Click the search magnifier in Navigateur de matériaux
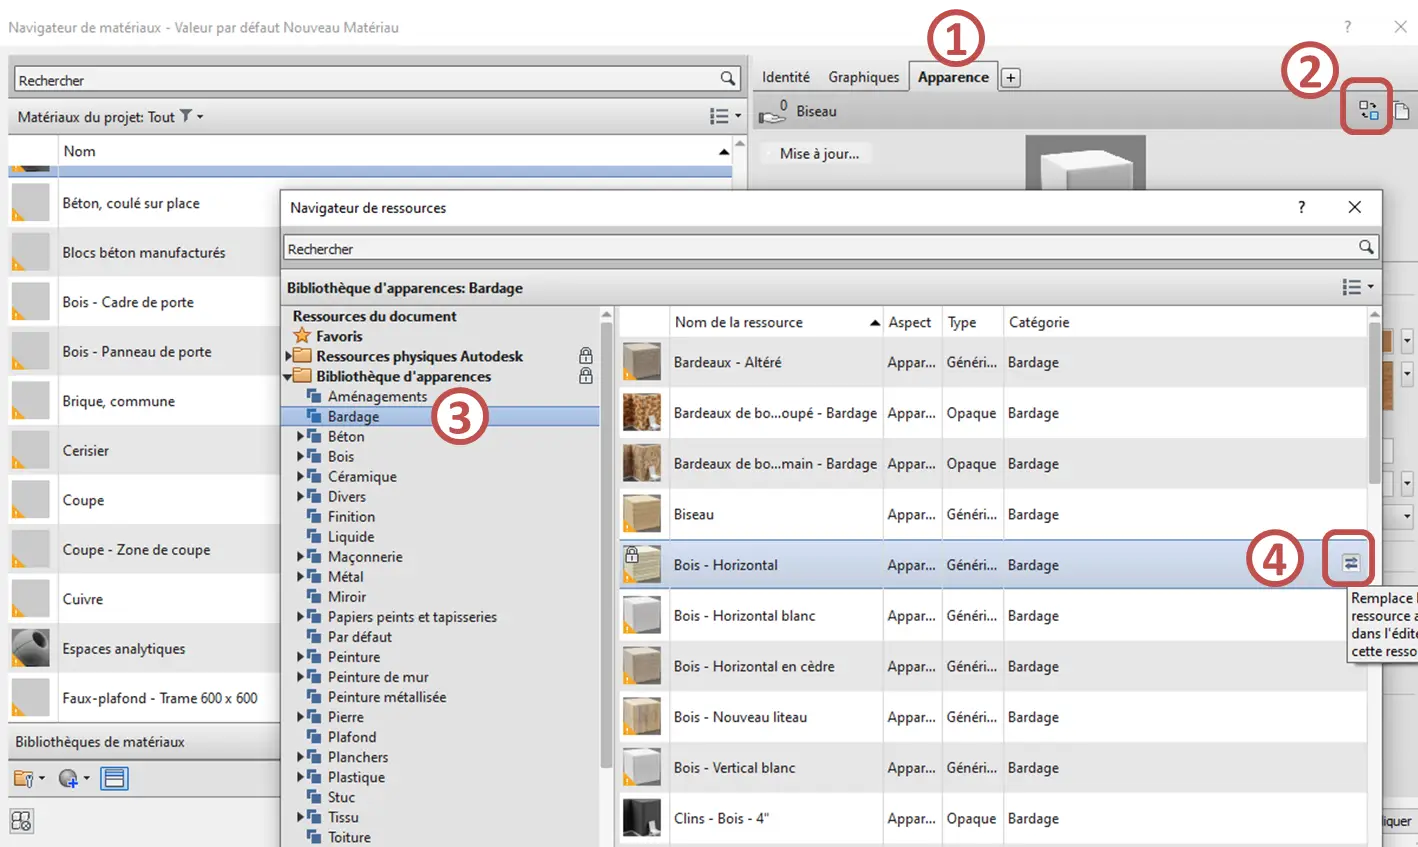This screenshot has height=847, width=1418. [728, 79]
